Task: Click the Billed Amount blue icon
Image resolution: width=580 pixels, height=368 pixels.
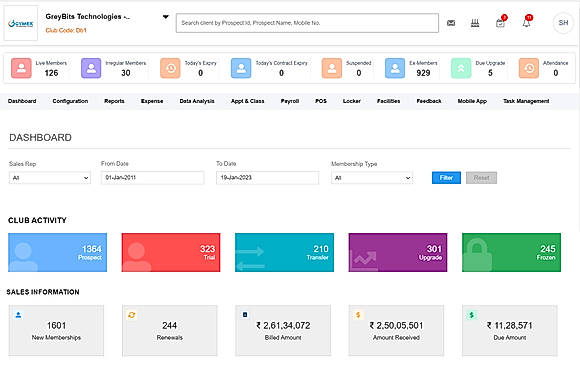Action: (245, 315)
